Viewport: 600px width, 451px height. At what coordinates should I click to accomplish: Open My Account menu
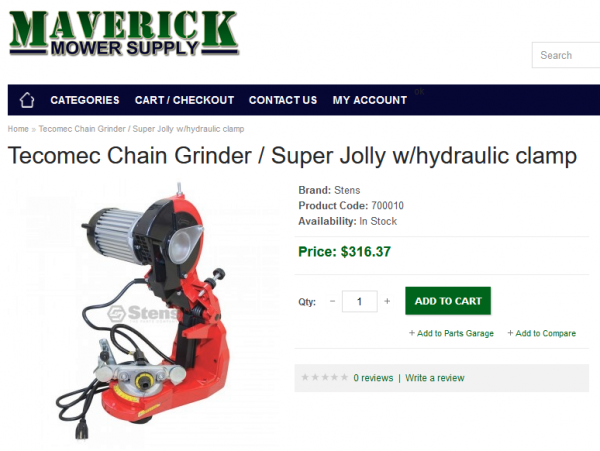click(x=370, y=100)
